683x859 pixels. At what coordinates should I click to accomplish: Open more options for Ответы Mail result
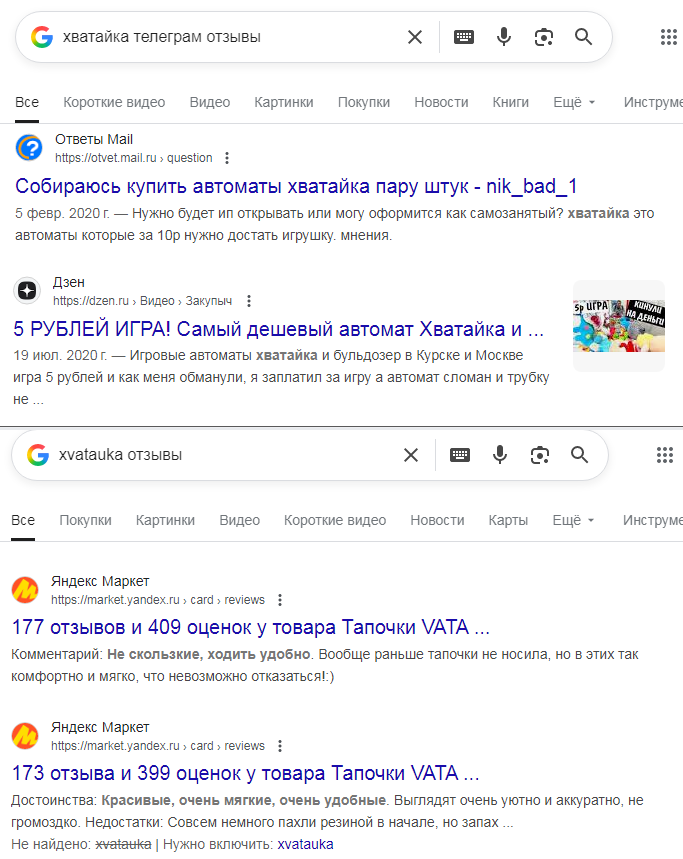coord(227,158)
